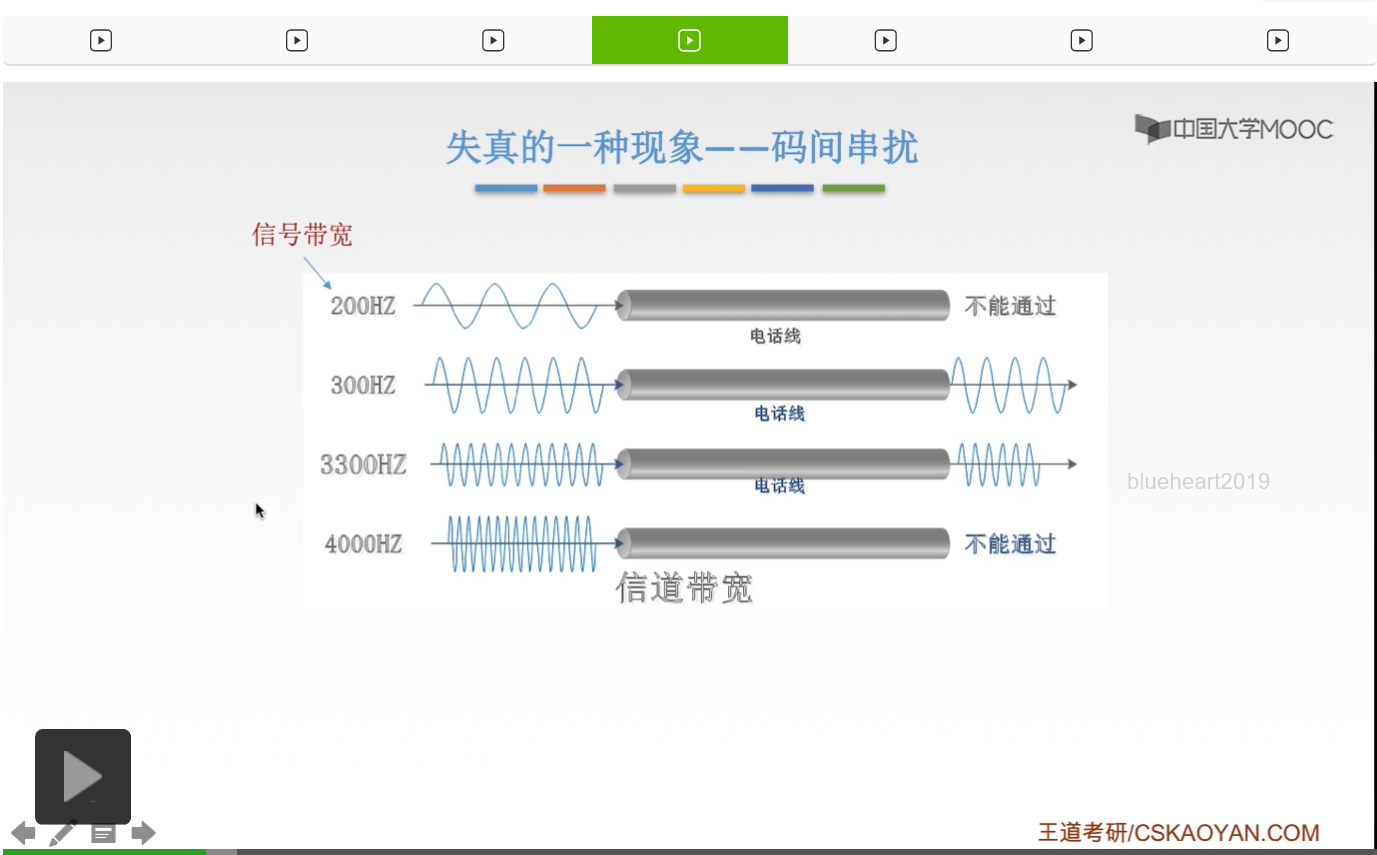Start video with the large play button

(x=83, y=777)
